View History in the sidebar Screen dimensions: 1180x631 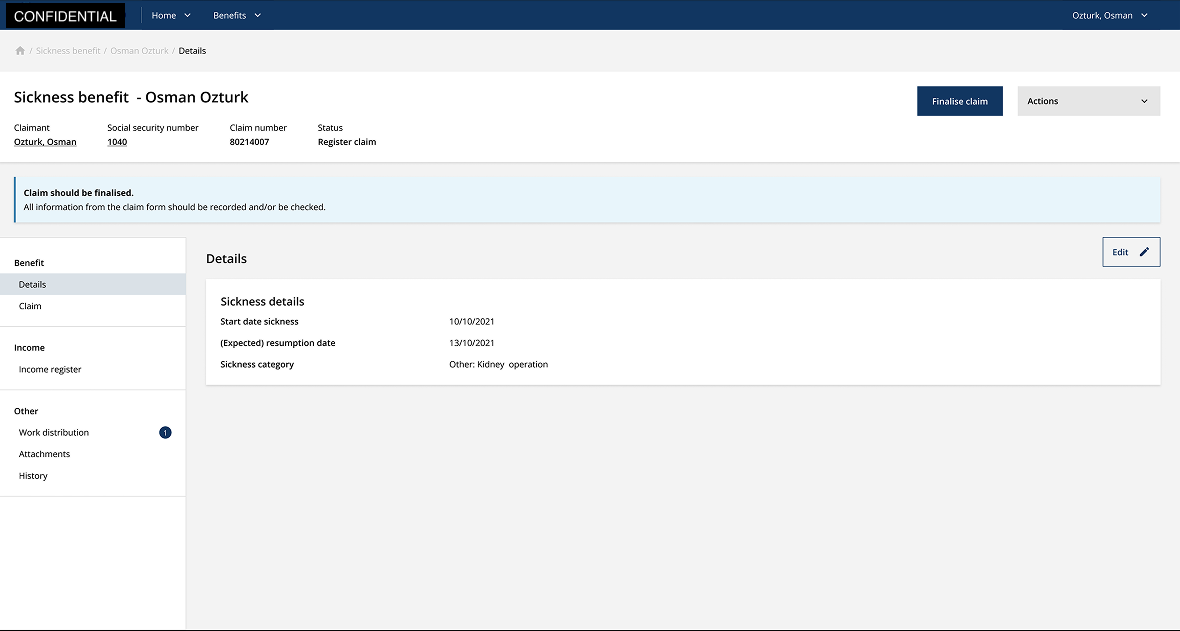(33, 476)
